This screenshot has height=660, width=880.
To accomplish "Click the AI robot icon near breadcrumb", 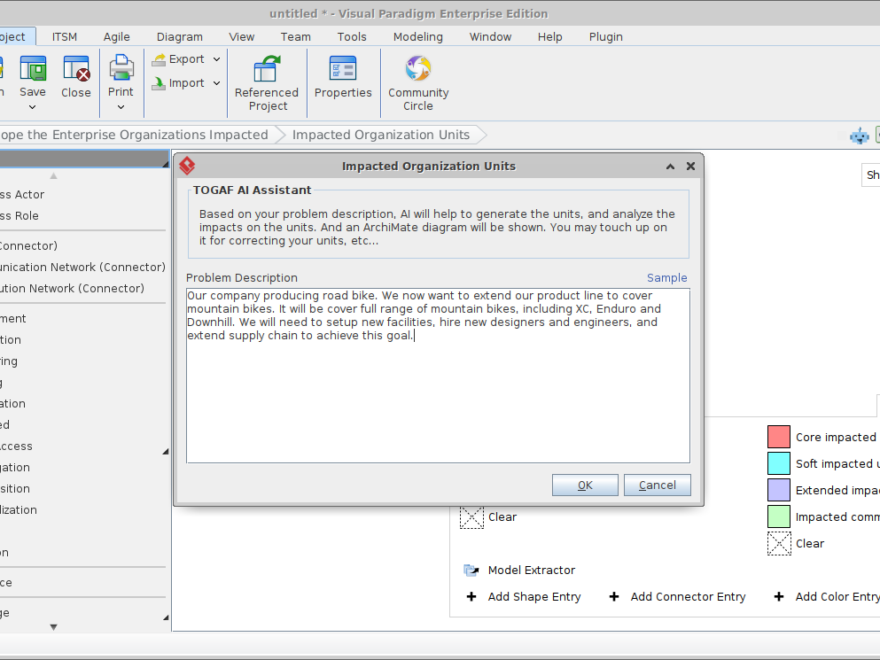I will click(859, 136).
